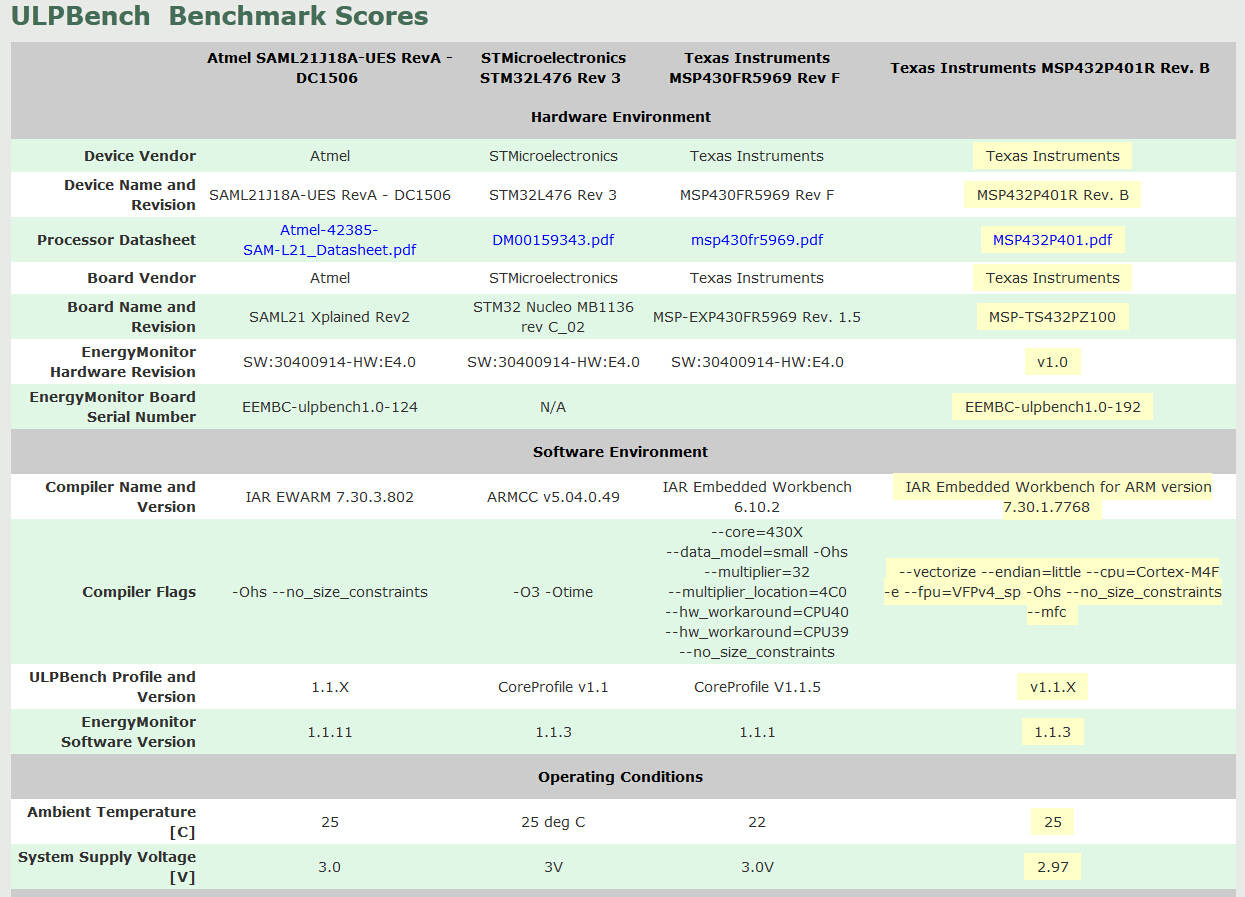1245x897 pixels.
Task: Select the STM32 Nucleo MB1136 rev C_02 cell
Action: [x=553, y=317]
